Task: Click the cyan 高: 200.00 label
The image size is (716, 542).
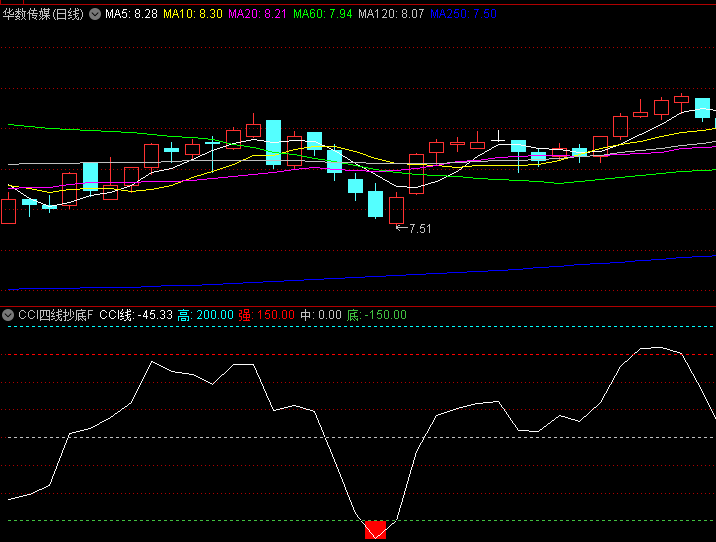Action: (206, 315)
